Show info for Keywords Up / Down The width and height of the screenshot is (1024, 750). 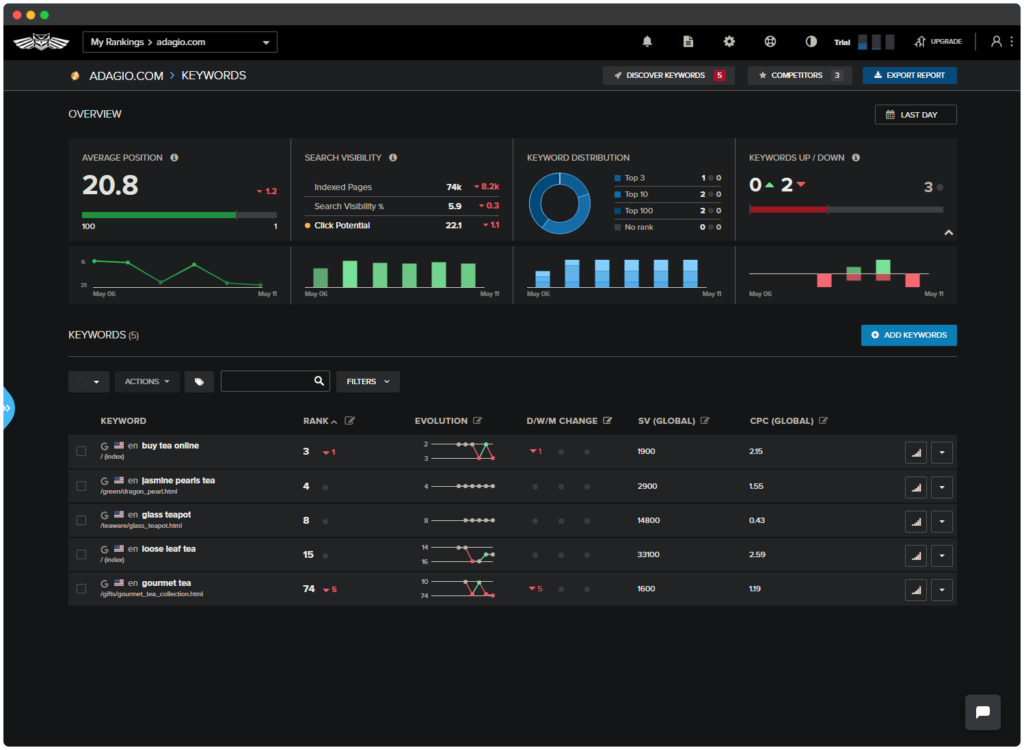pos(856,157)
